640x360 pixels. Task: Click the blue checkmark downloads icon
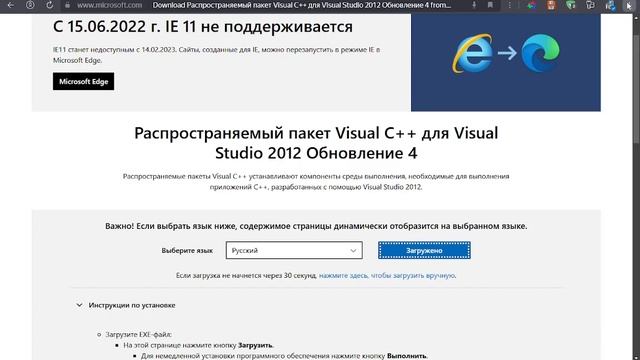click(610, 5)
